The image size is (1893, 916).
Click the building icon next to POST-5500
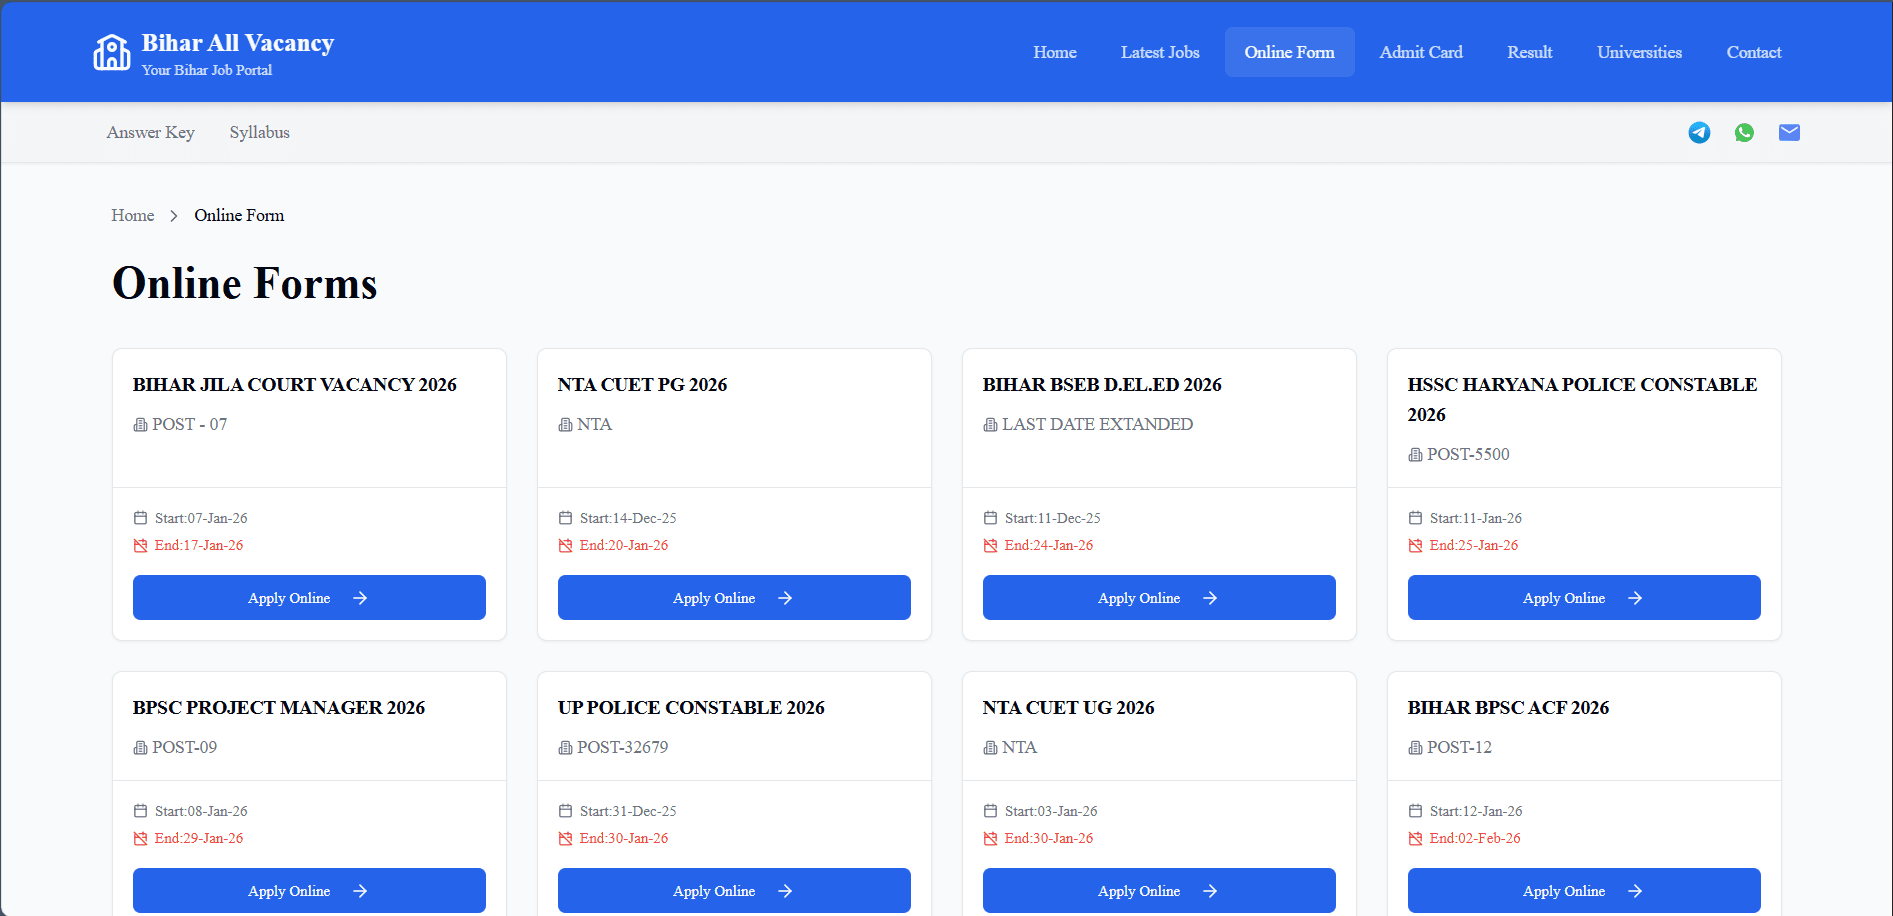(x=1415, y=455)
